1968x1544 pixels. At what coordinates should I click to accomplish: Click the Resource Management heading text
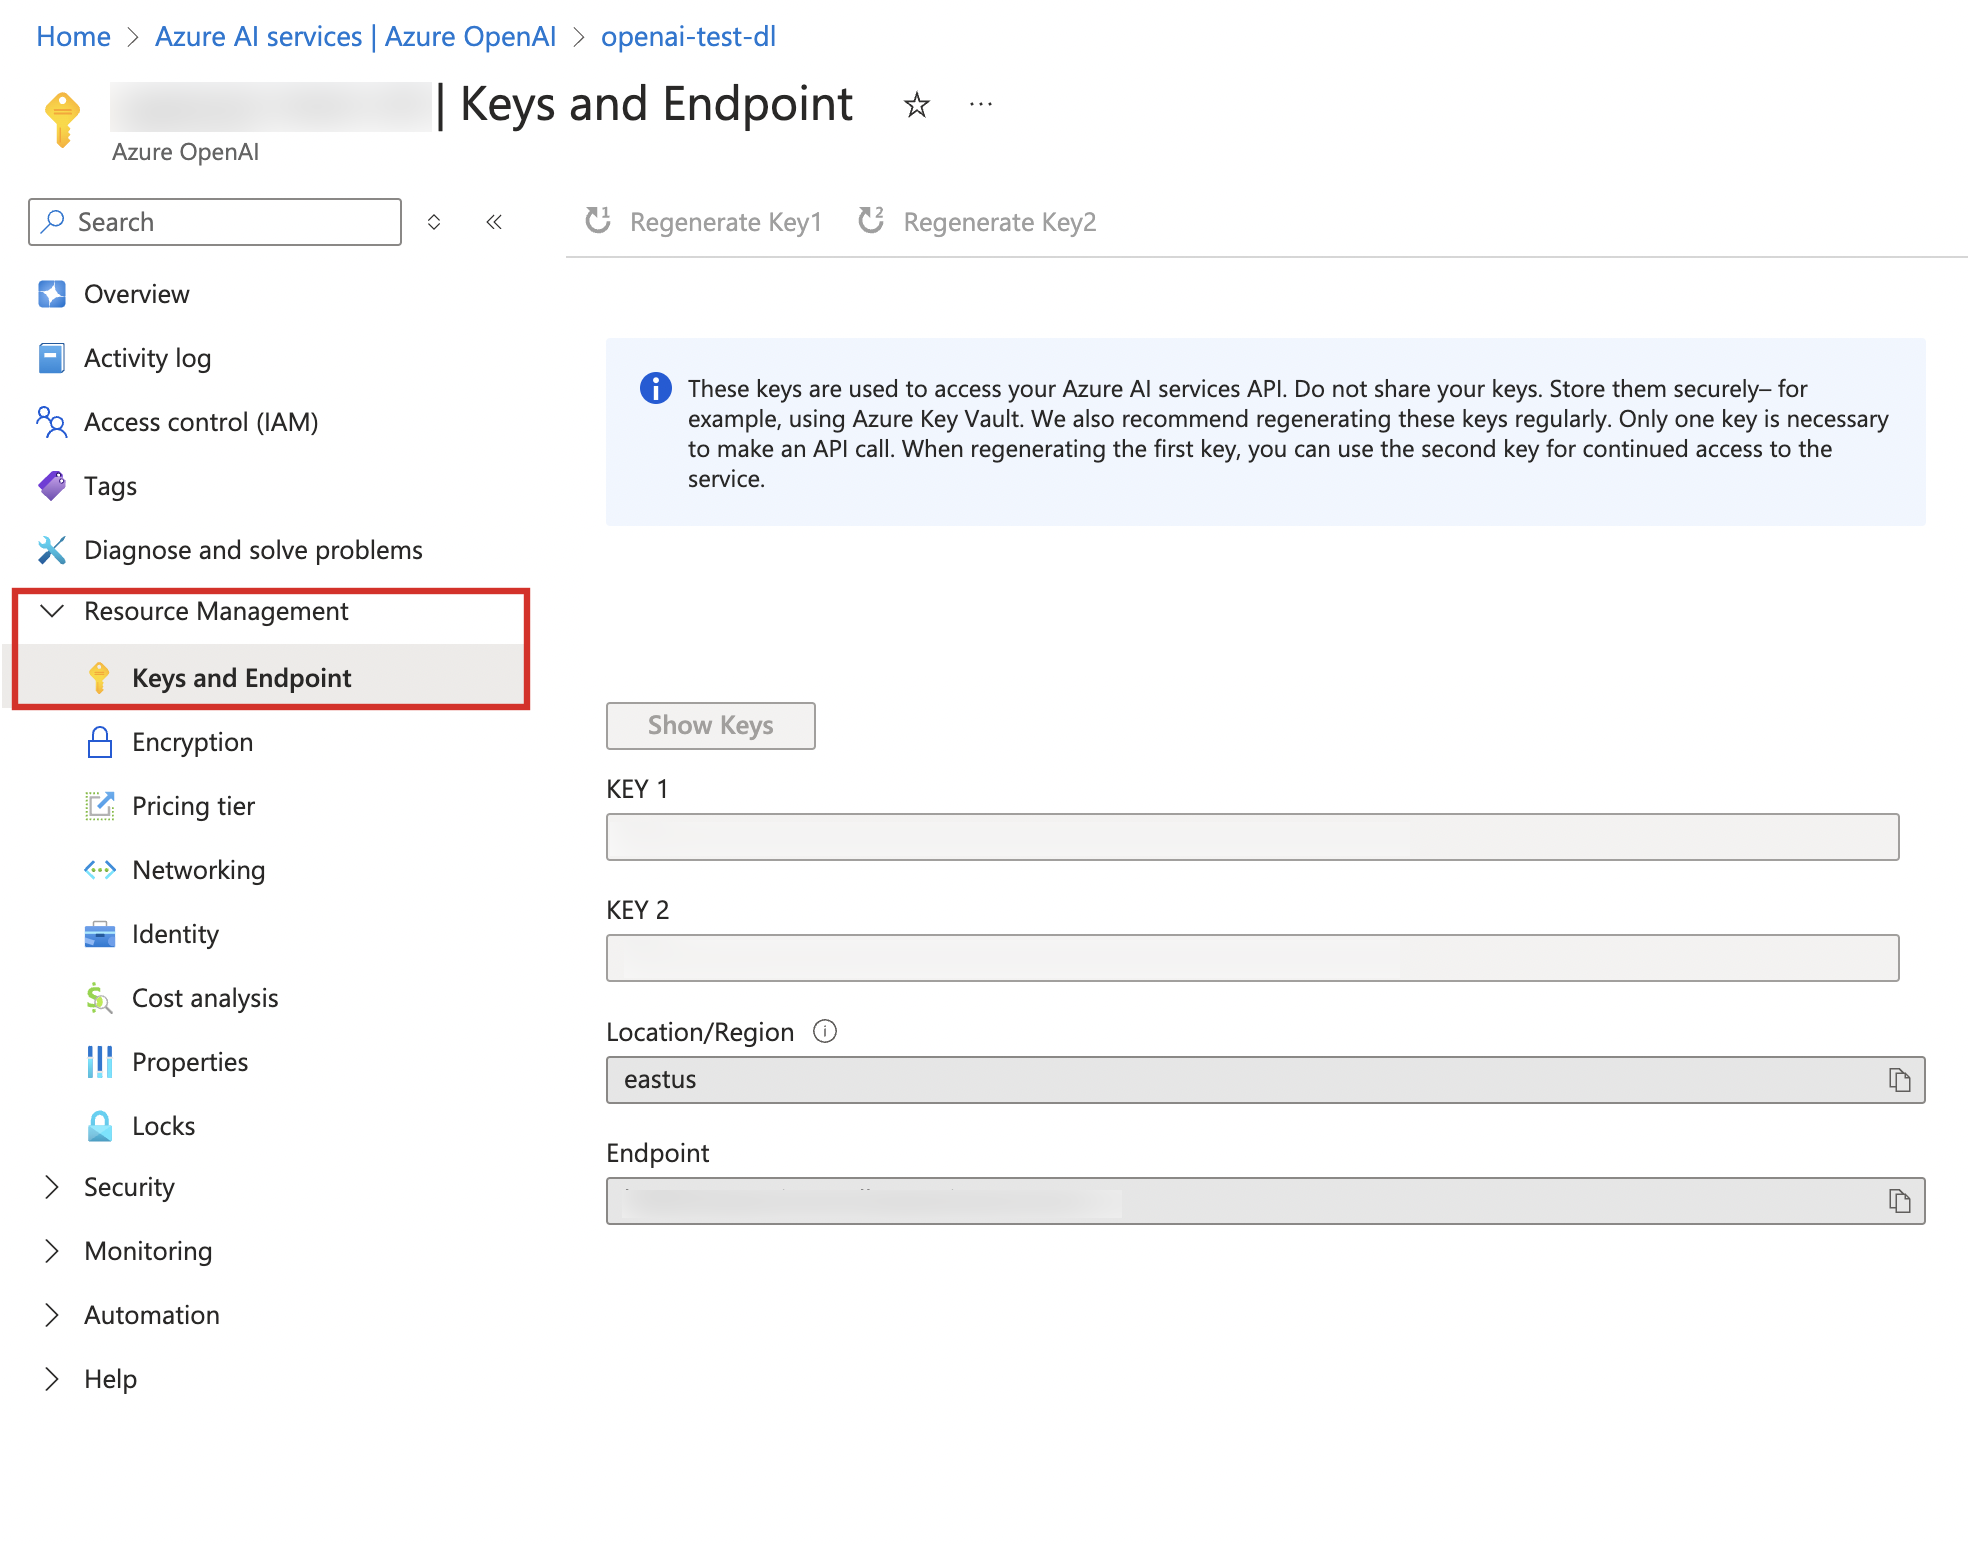[x=216, y=611]
